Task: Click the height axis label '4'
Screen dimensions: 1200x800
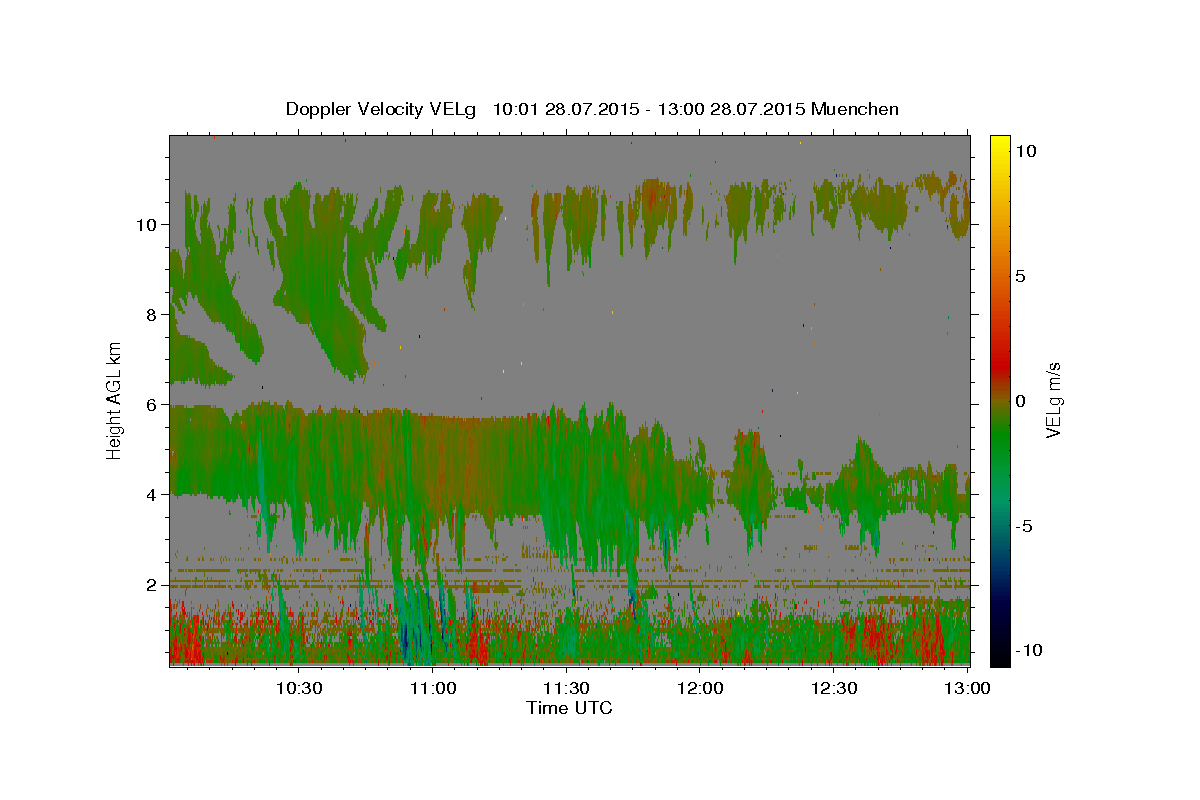Action: pos(153,495)
